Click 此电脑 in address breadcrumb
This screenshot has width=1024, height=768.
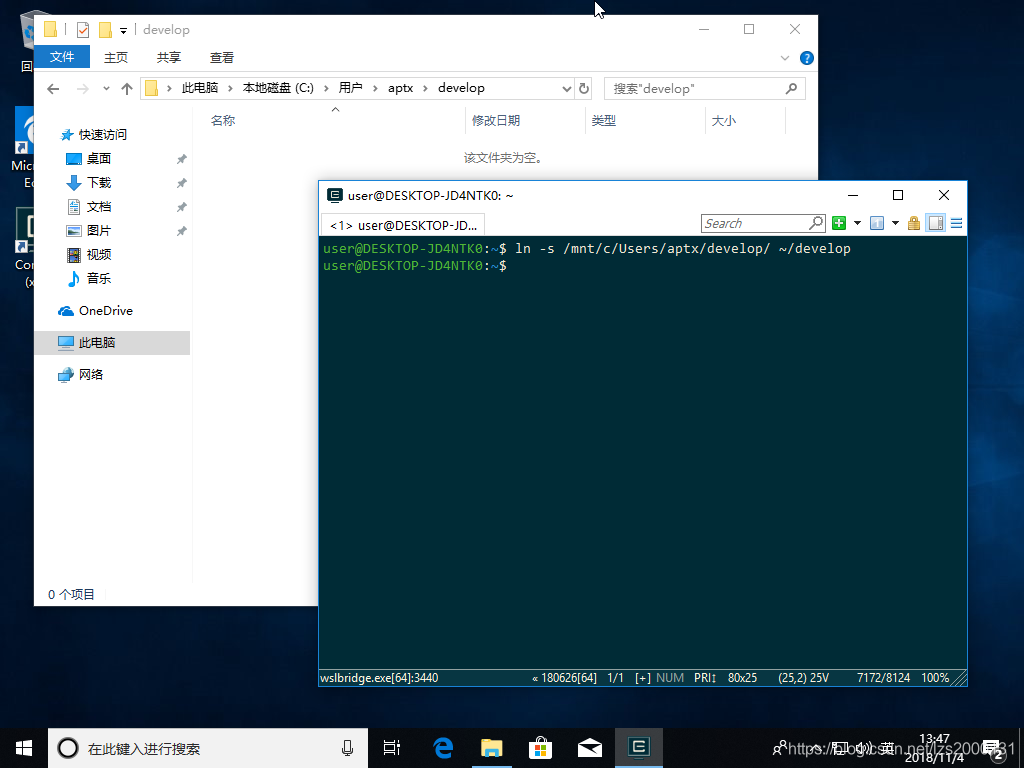coord(199,88)
